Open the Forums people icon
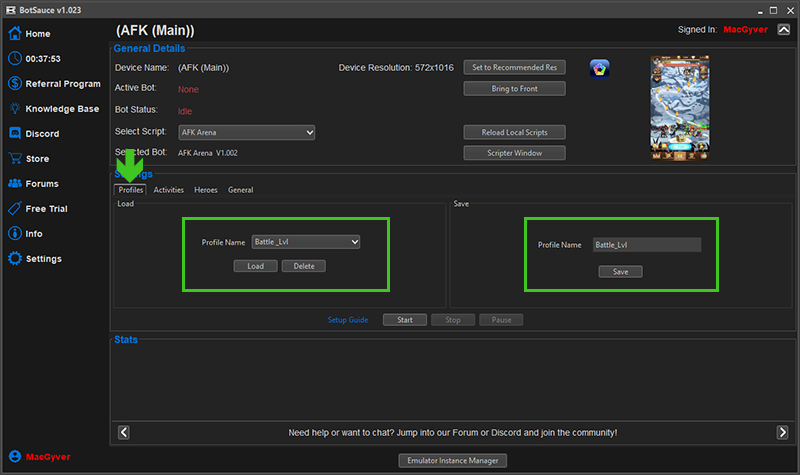The width and height of the screenshot is (800, 475). click(x=15, y=184)
